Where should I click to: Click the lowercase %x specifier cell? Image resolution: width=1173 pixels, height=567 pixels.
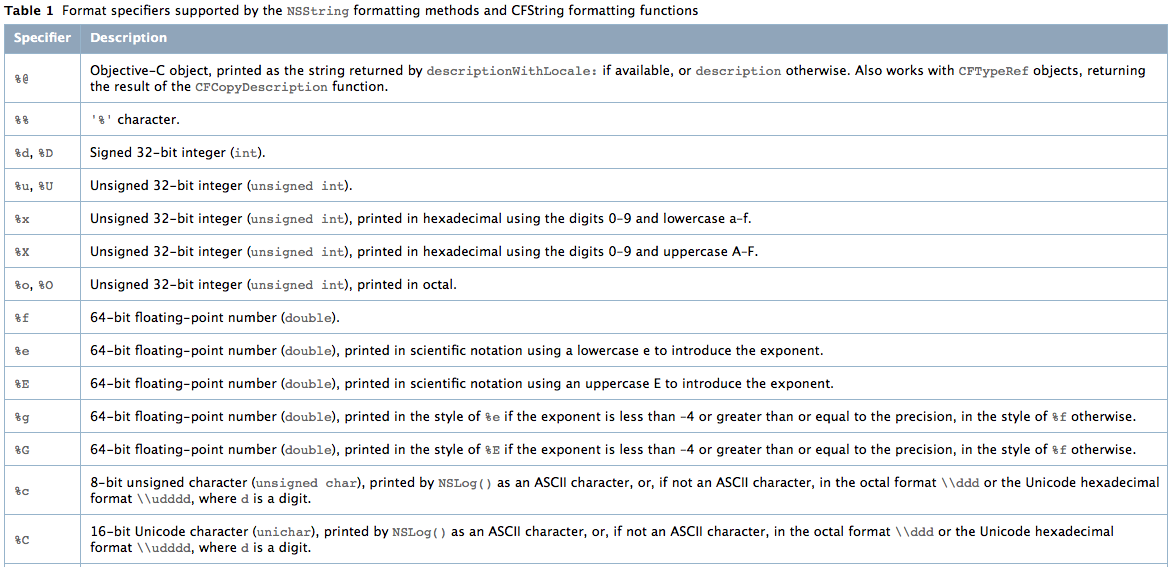[43, 218]
